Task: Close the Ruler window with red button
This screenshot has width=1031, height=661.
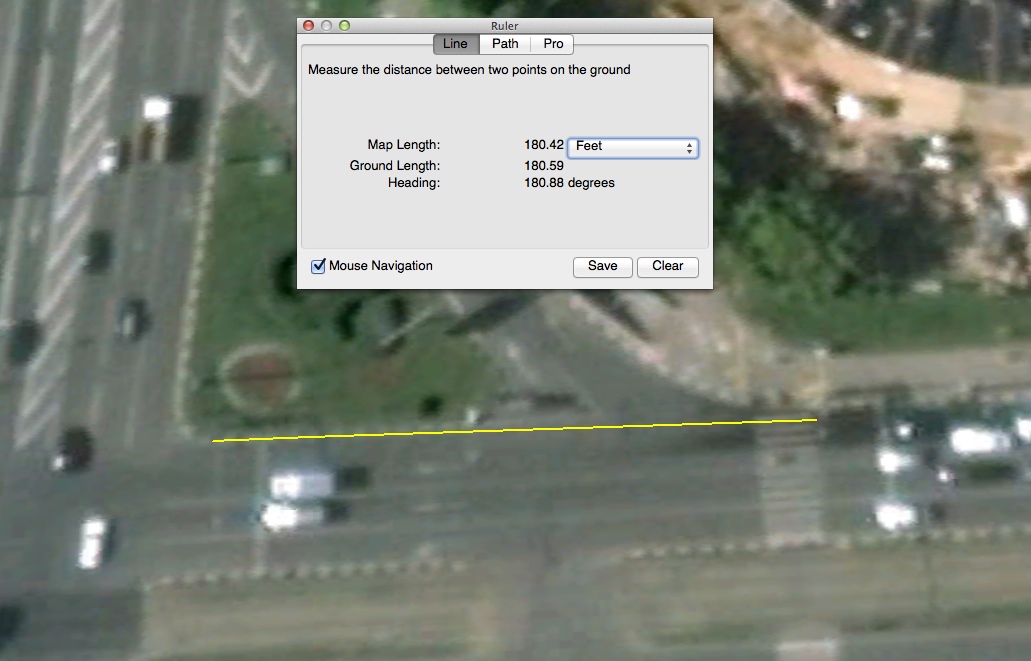Action: click(309, 26)
